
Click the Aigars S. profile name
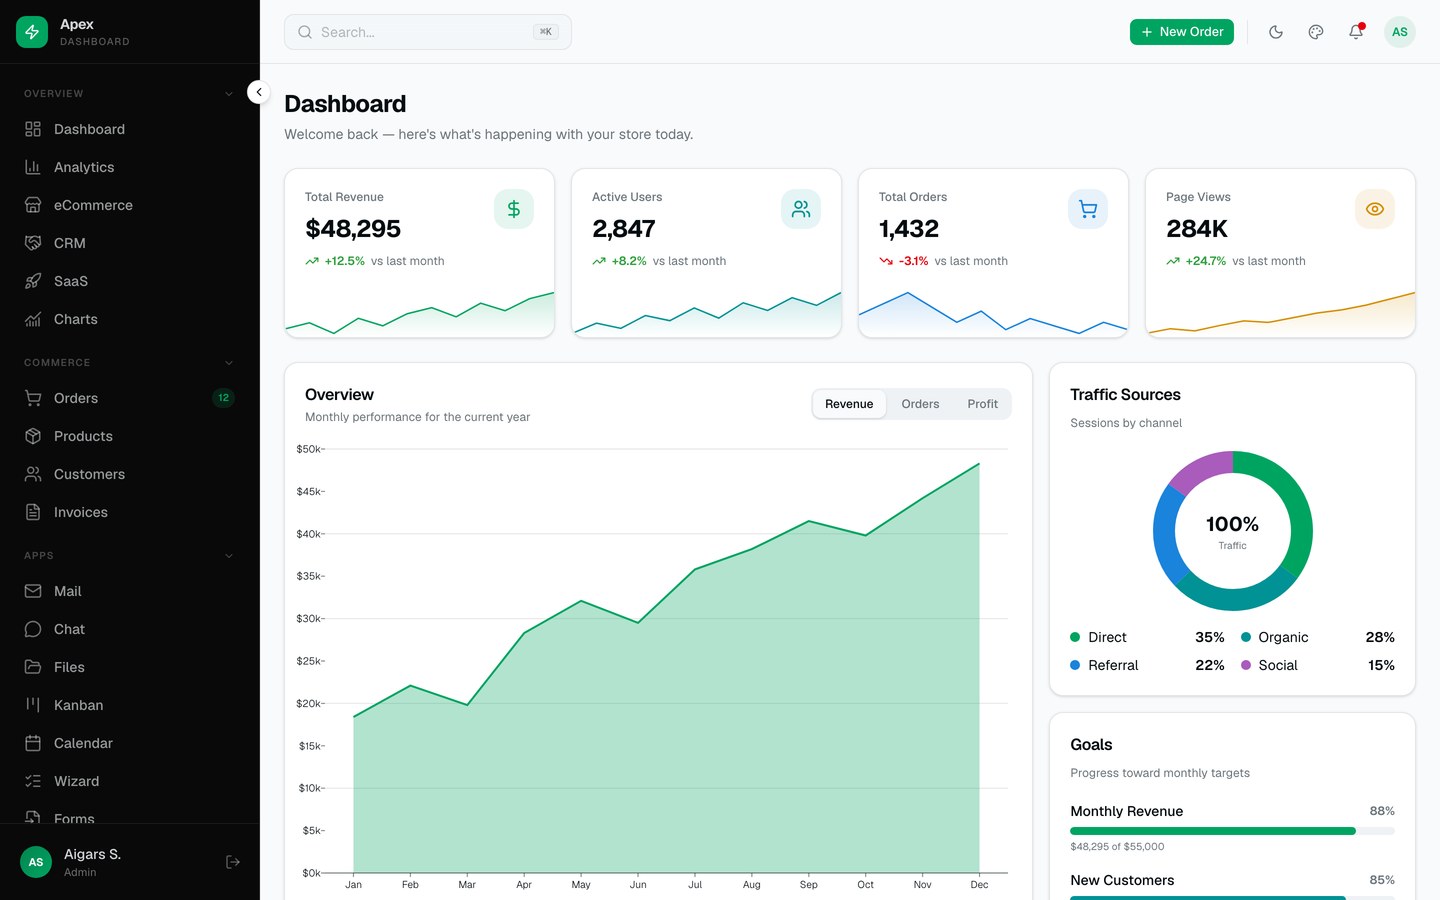(x=92, y=854)
